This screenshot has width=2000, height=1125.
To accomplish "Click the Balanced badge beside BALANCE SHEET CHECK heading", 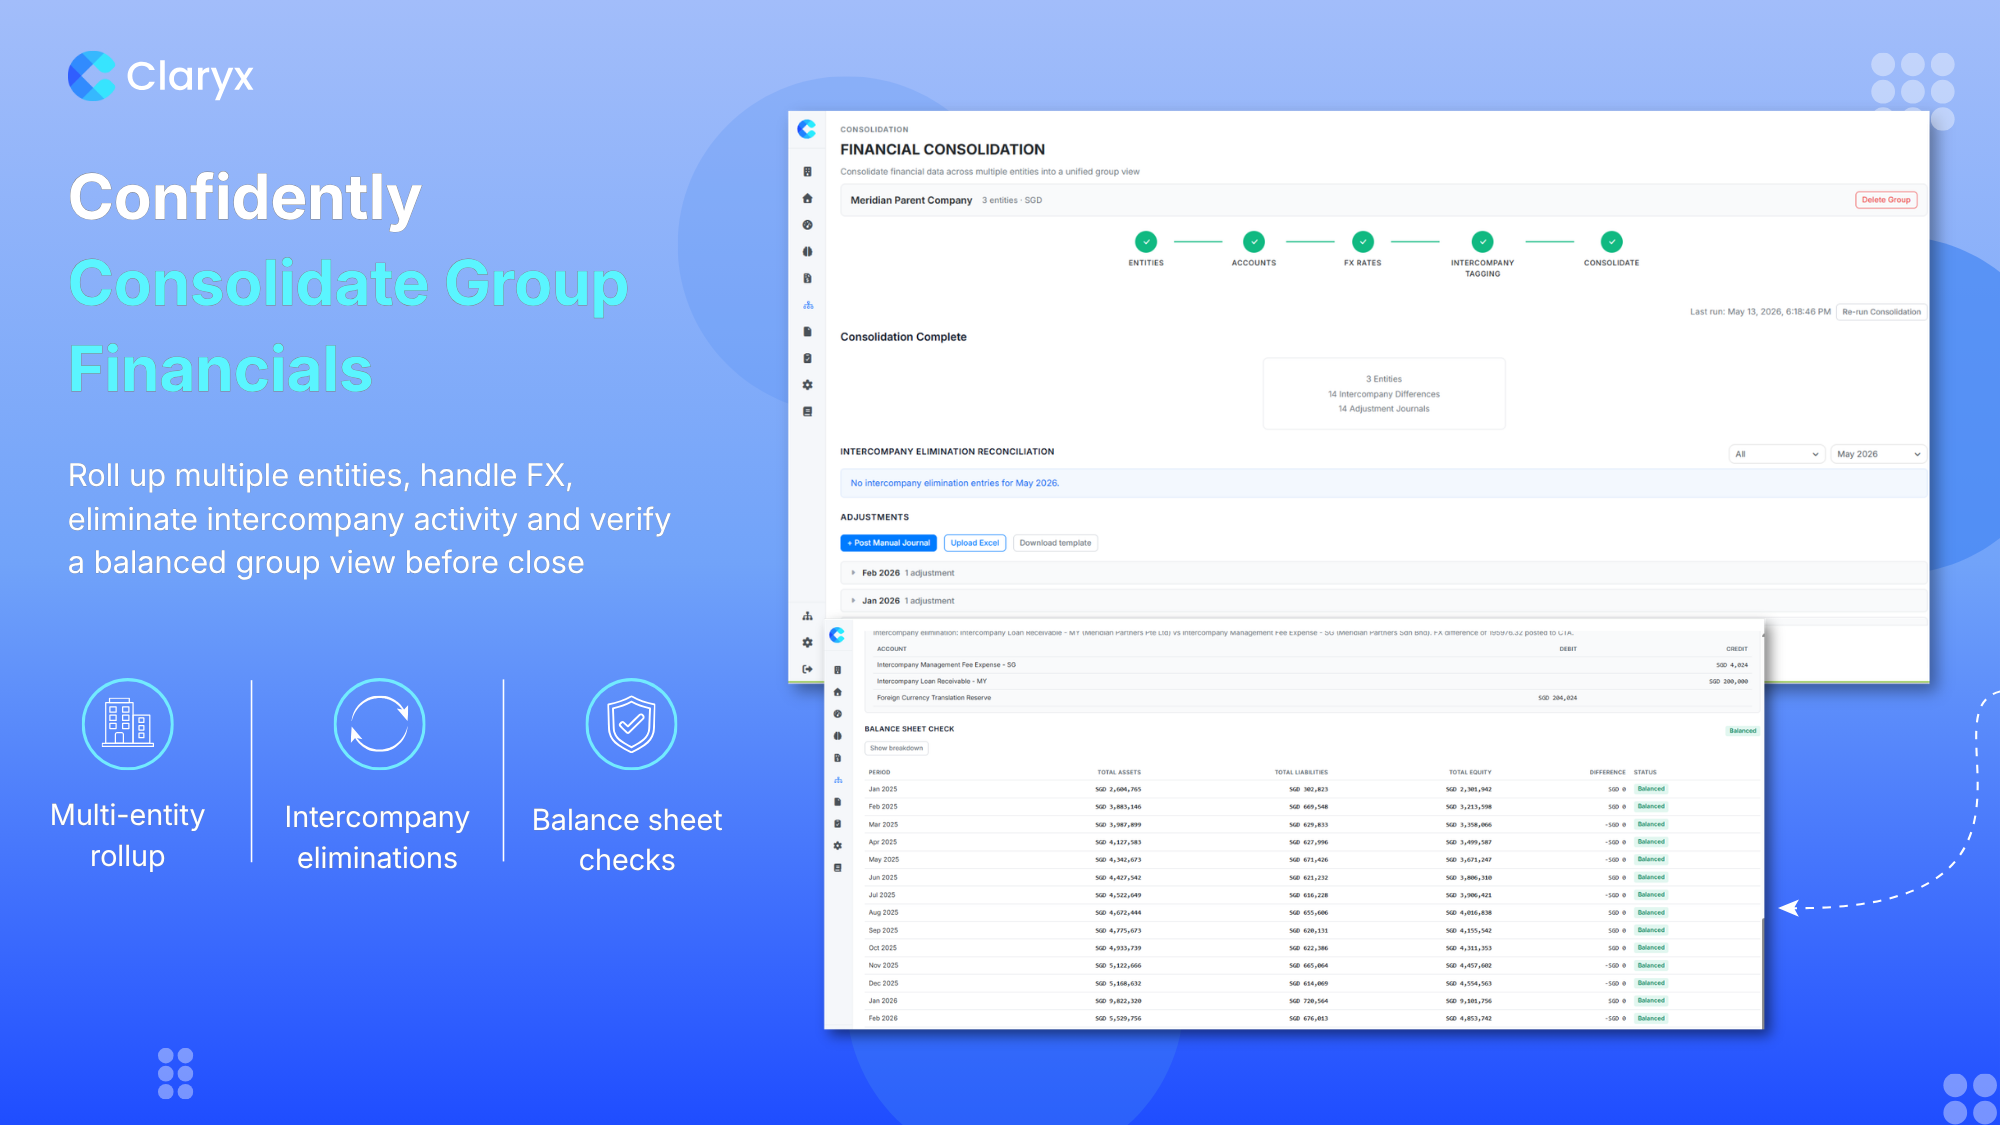I will 1742,731.
